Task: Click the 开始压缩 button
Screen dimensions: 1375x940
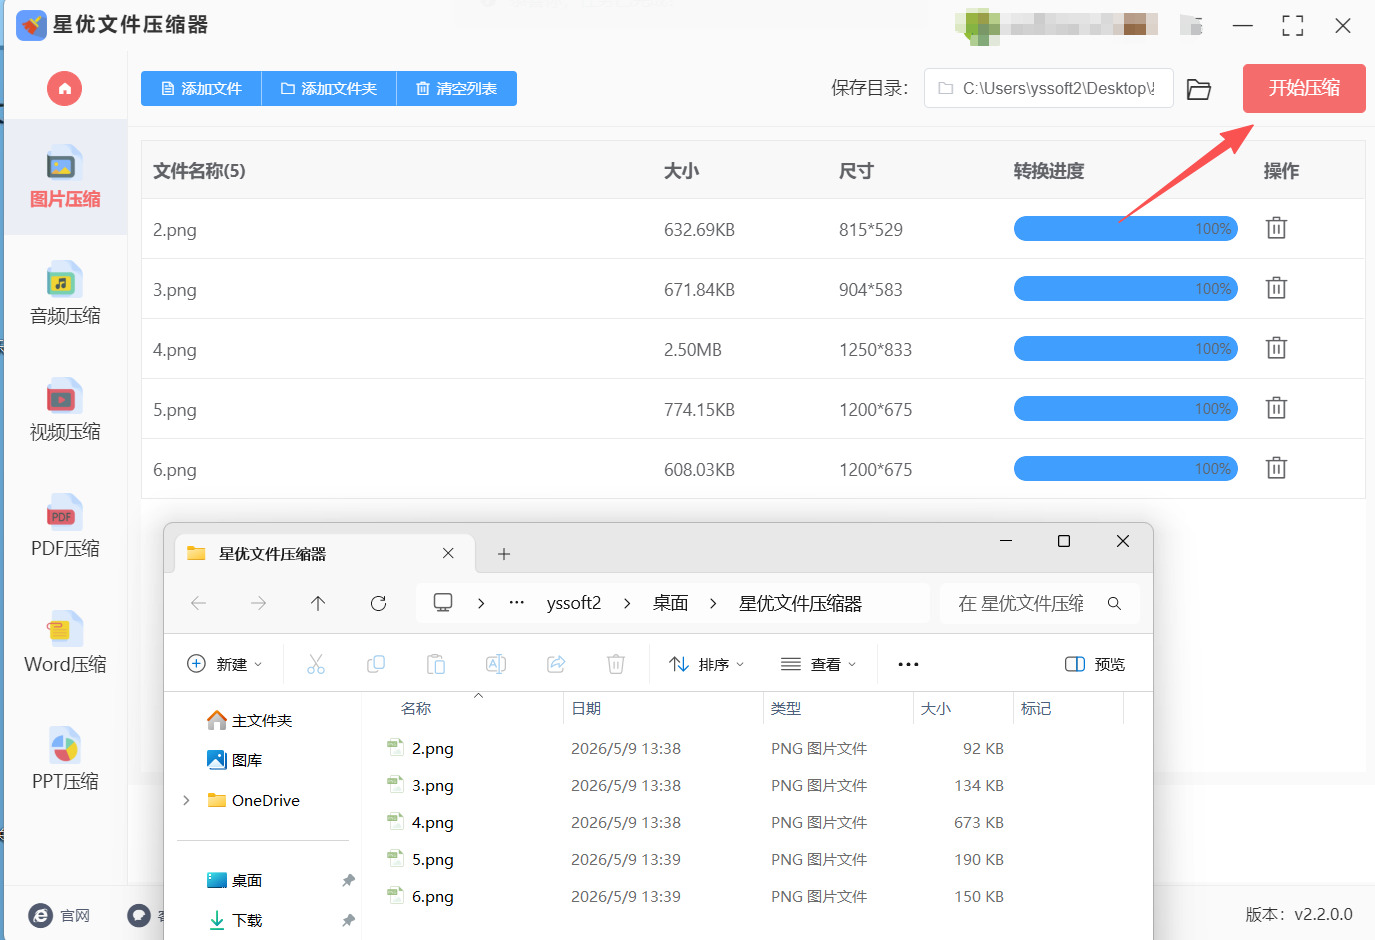Action: pyautogui.click(x=1304, y=88)
